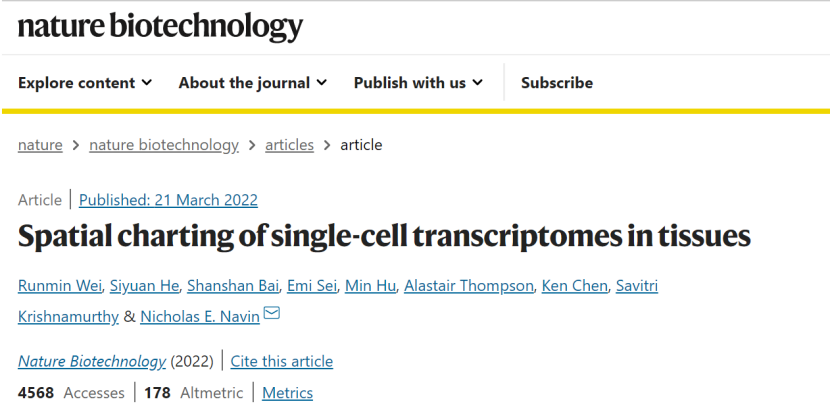Click the Published: 21 March 2022 link

click(169, 200)
